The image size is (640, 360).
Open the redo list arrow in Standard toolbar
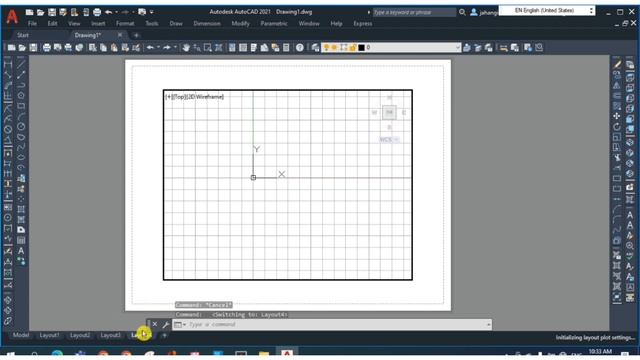click(175, 48)
